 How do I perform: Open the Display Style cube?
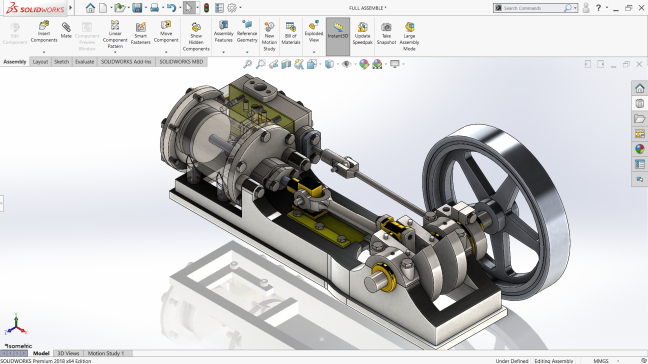tap(329, 64)
